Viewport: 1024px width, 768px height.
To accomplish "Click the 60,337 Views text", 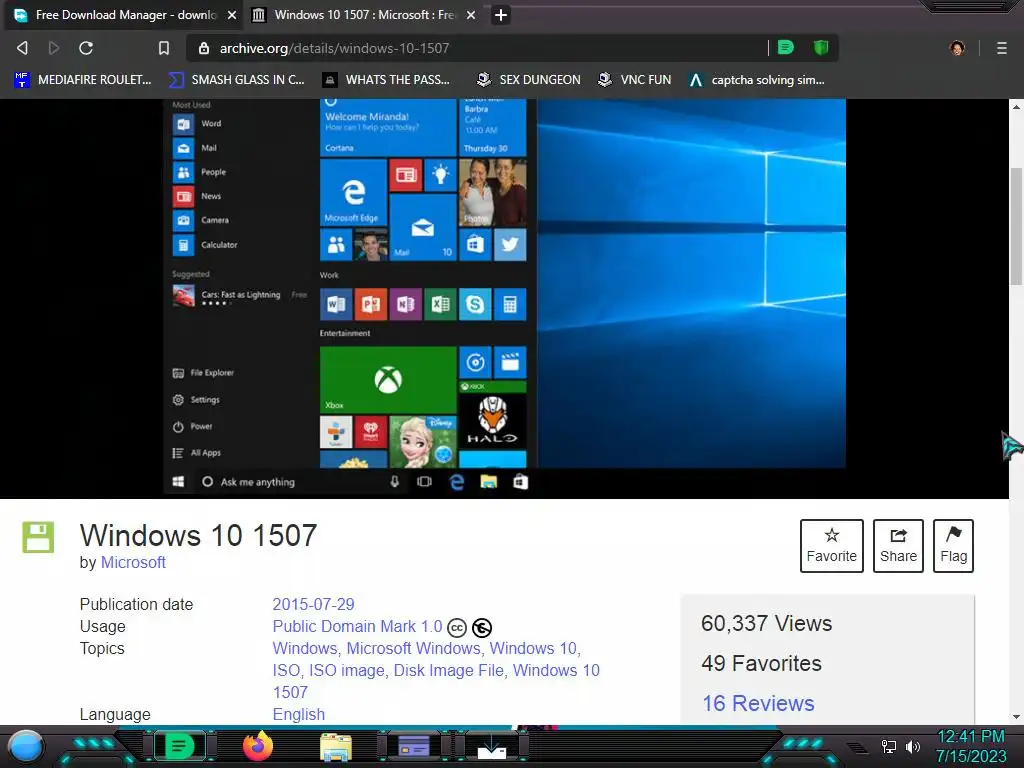I will click(x=767, y=623).
